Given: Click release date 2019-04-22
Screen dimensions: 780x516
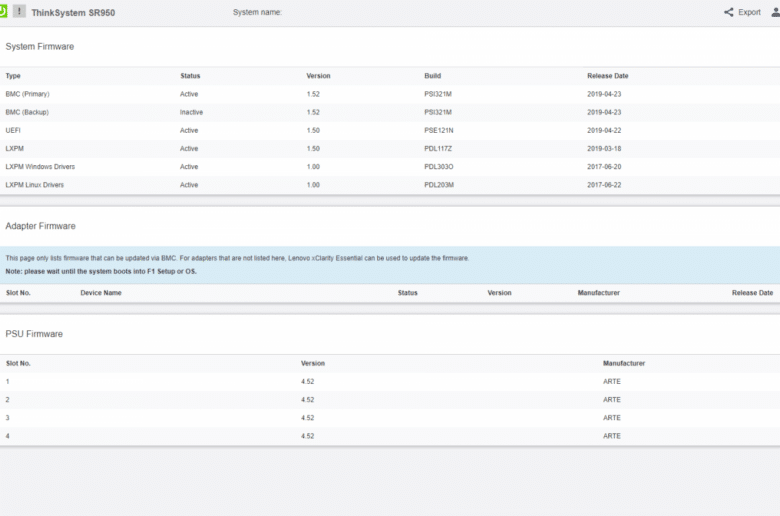Looking at the screenshot, I should (x=604, y=130).
